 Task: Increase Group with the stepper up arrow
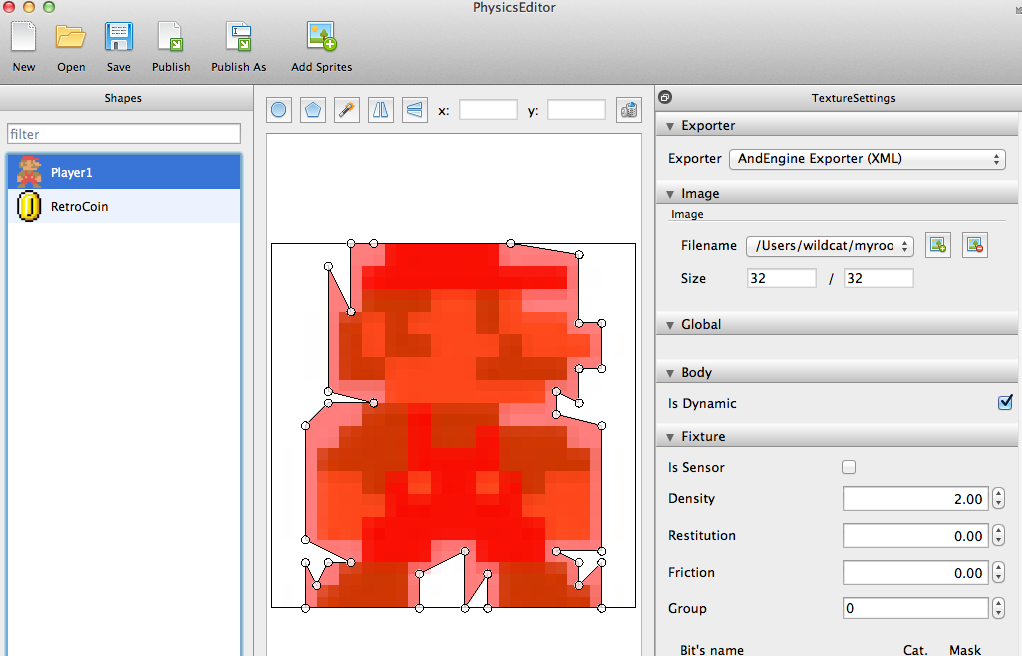pos(999,603)
